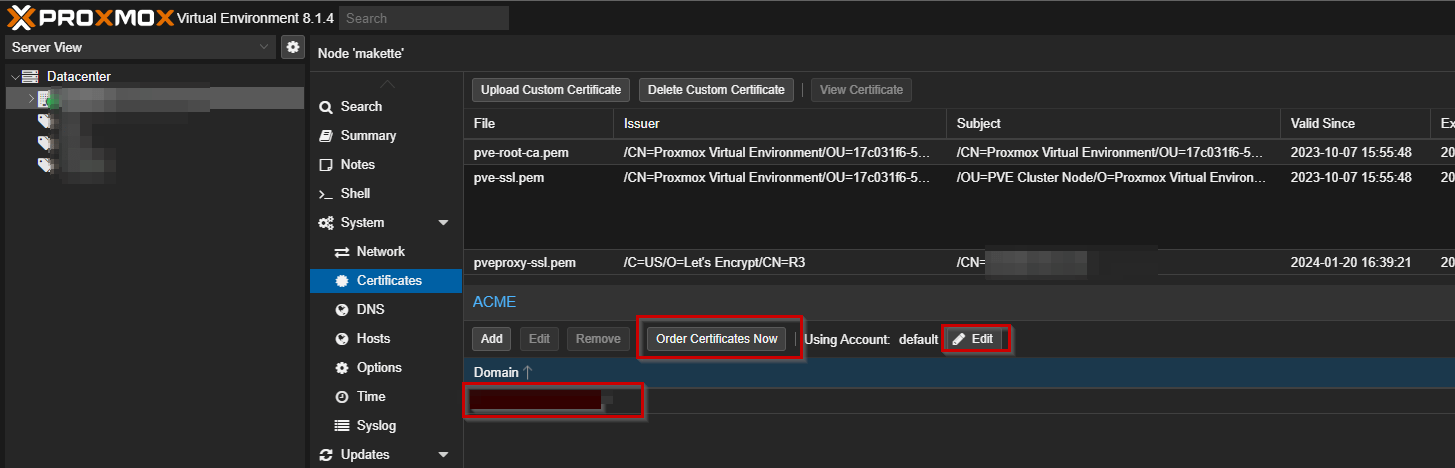
Task: Select the Network menu item
Action: (x=386, y=251)
